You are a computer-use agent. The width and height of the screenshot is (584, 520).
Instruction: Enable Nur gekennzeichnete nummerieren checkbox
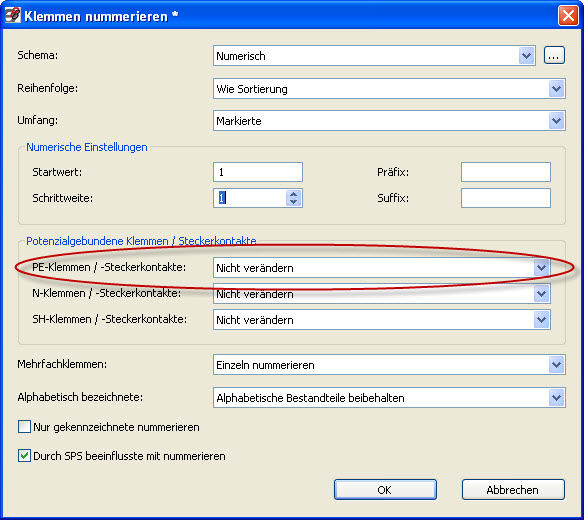tap(24, 427)
